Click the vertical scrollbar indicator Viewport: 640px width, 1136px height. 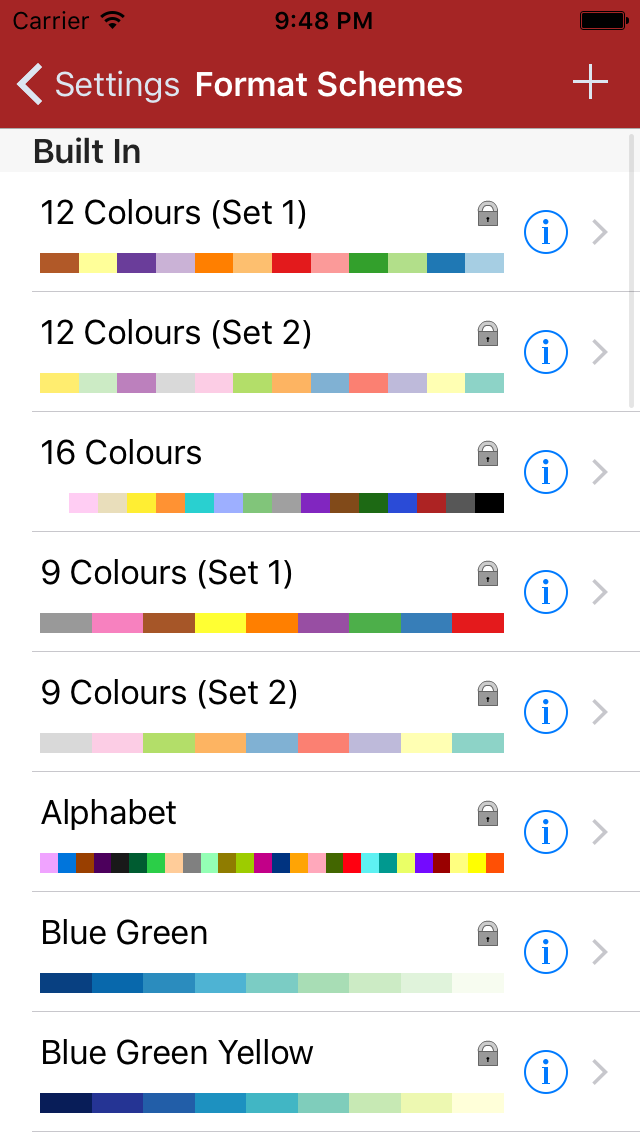[x=632, y=270]
